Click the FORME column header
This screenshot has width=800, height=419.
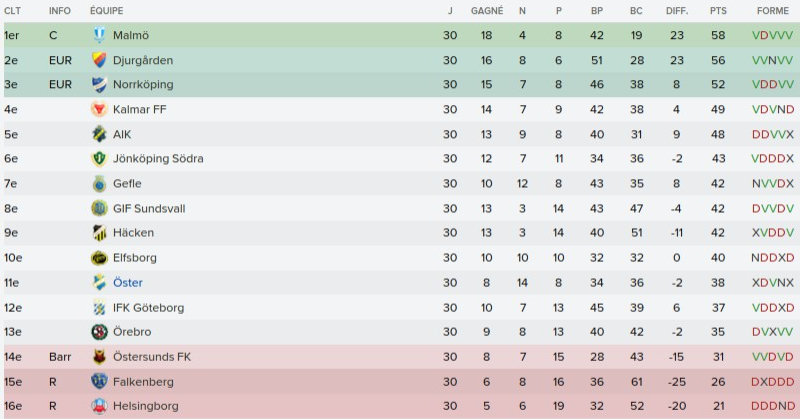[772, 9]
